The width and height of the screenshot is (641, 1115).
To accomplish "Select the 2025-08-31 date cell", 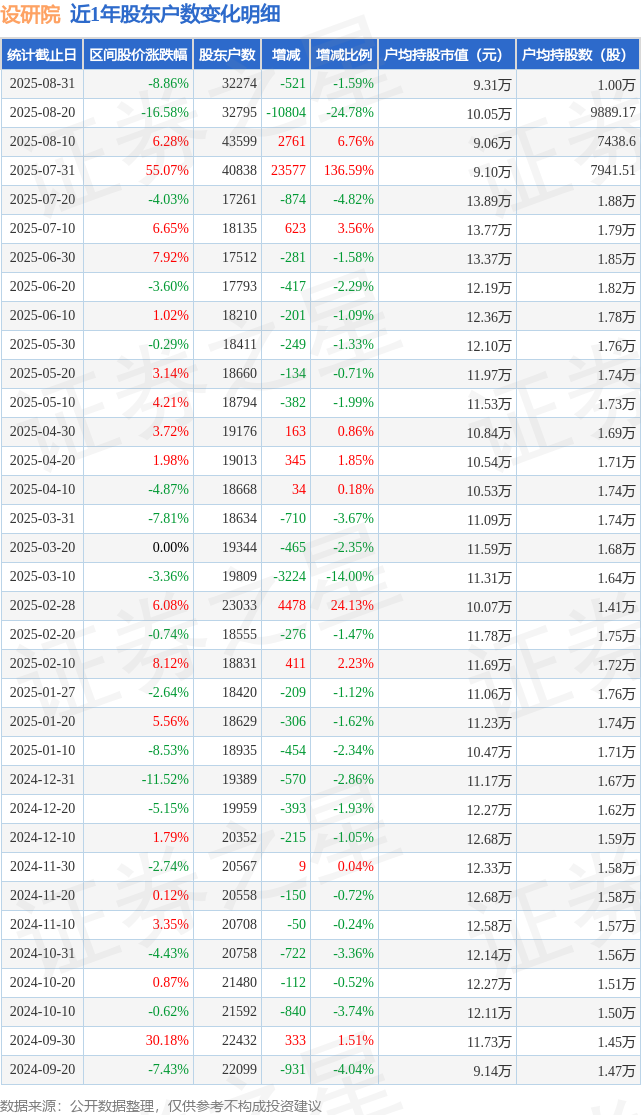I will [42, 84].
